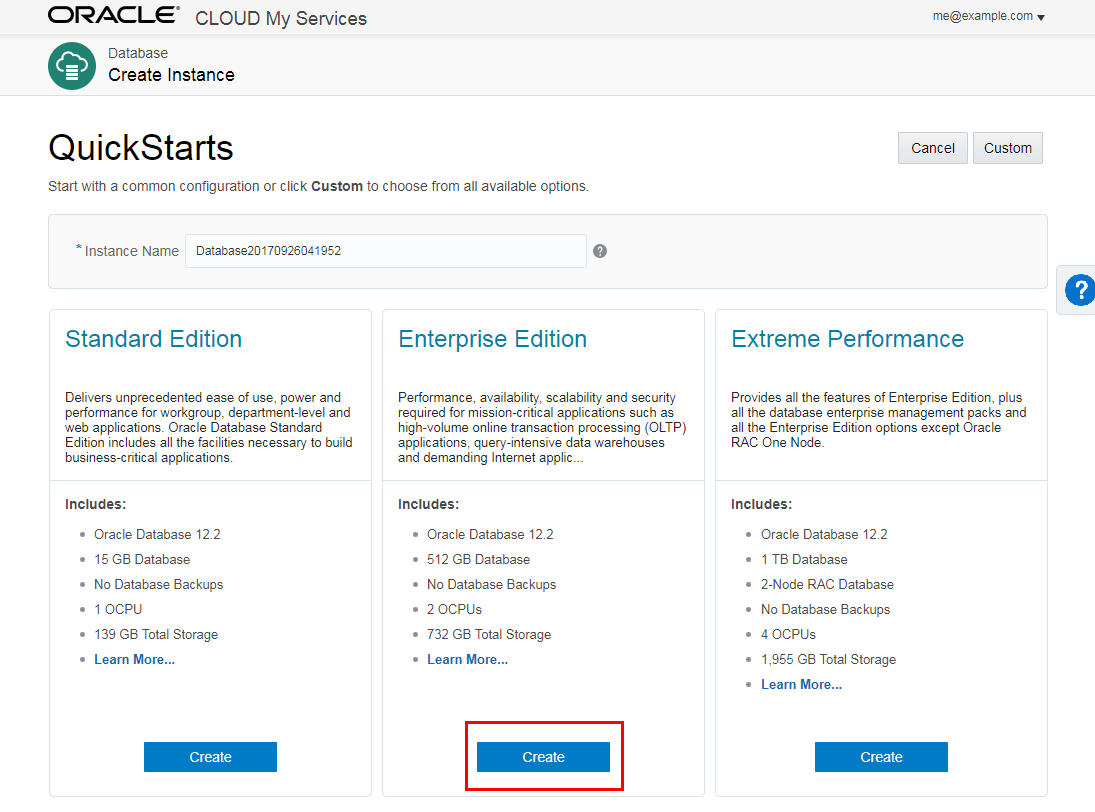Image resolution: width=1095 pixels, height=812 pixels.
Task: Click the Custom button
Action: (x=1007, y=148)
